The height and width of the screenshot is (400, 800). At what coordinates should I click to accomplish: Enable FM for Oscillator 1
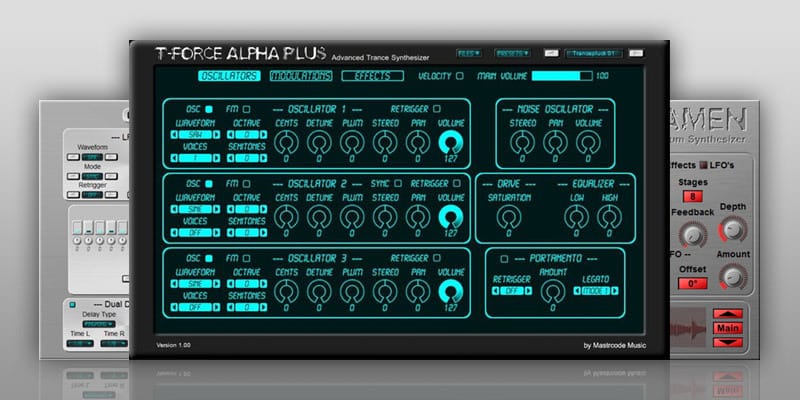coord(246,109)
